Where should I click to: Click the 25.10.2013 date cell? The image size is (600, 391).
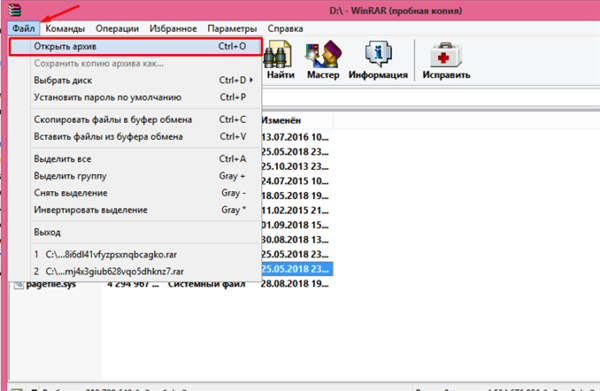[295, 166]
